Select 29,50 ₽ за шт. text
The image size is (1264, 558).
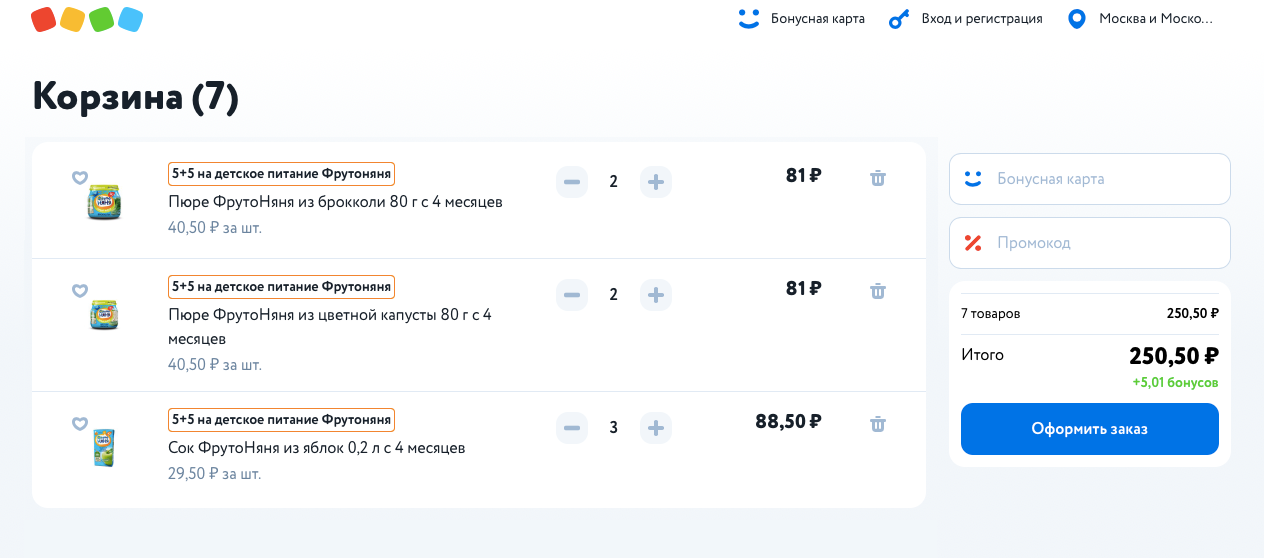(214, 474)
